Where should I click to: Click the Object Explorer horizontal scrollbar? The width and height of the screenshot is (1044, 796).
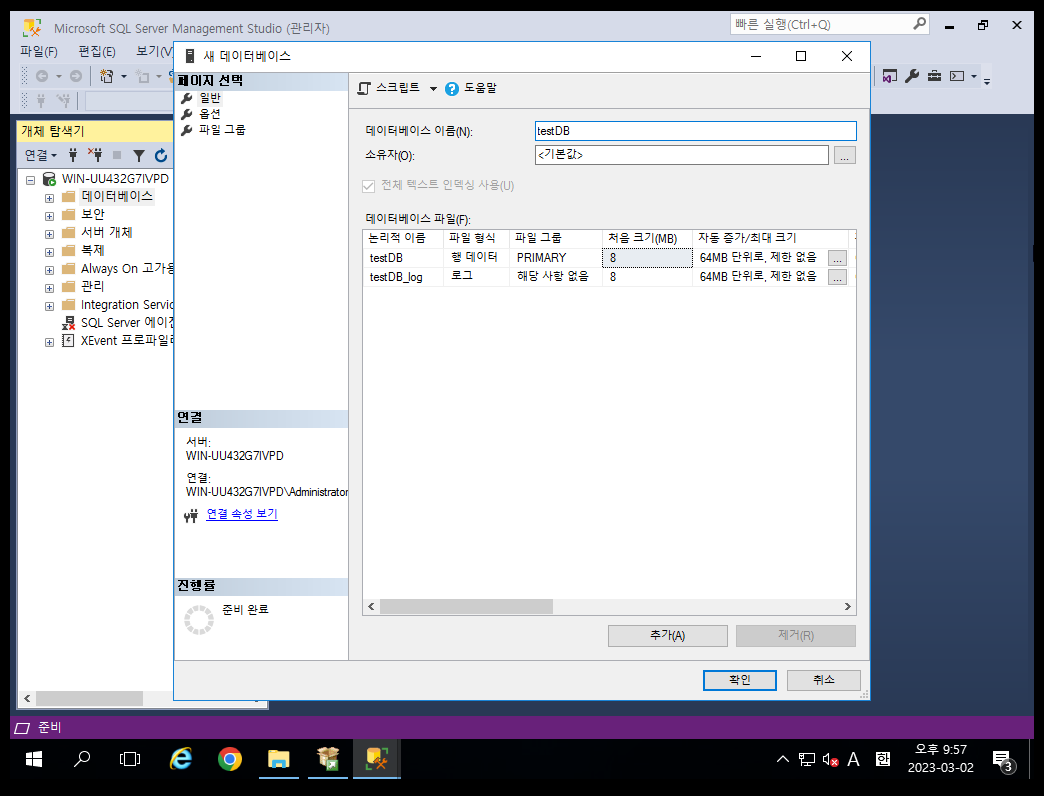[89, 698]
